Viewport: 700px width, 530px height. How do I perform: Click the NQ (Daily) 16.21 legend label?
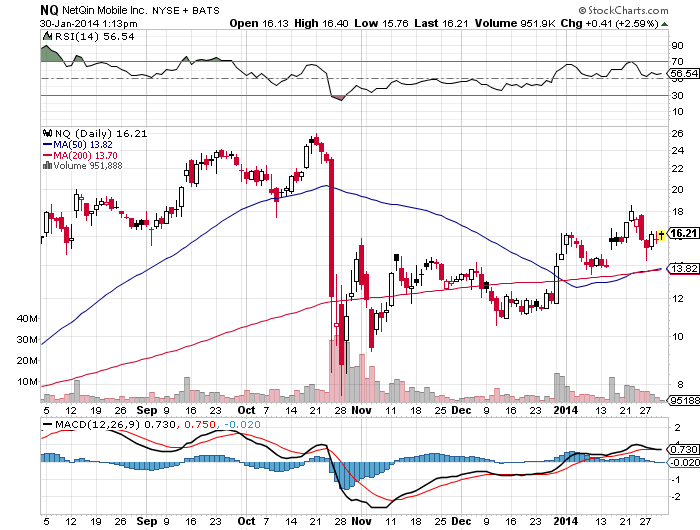pyautogui.click(x=101, y=134)
